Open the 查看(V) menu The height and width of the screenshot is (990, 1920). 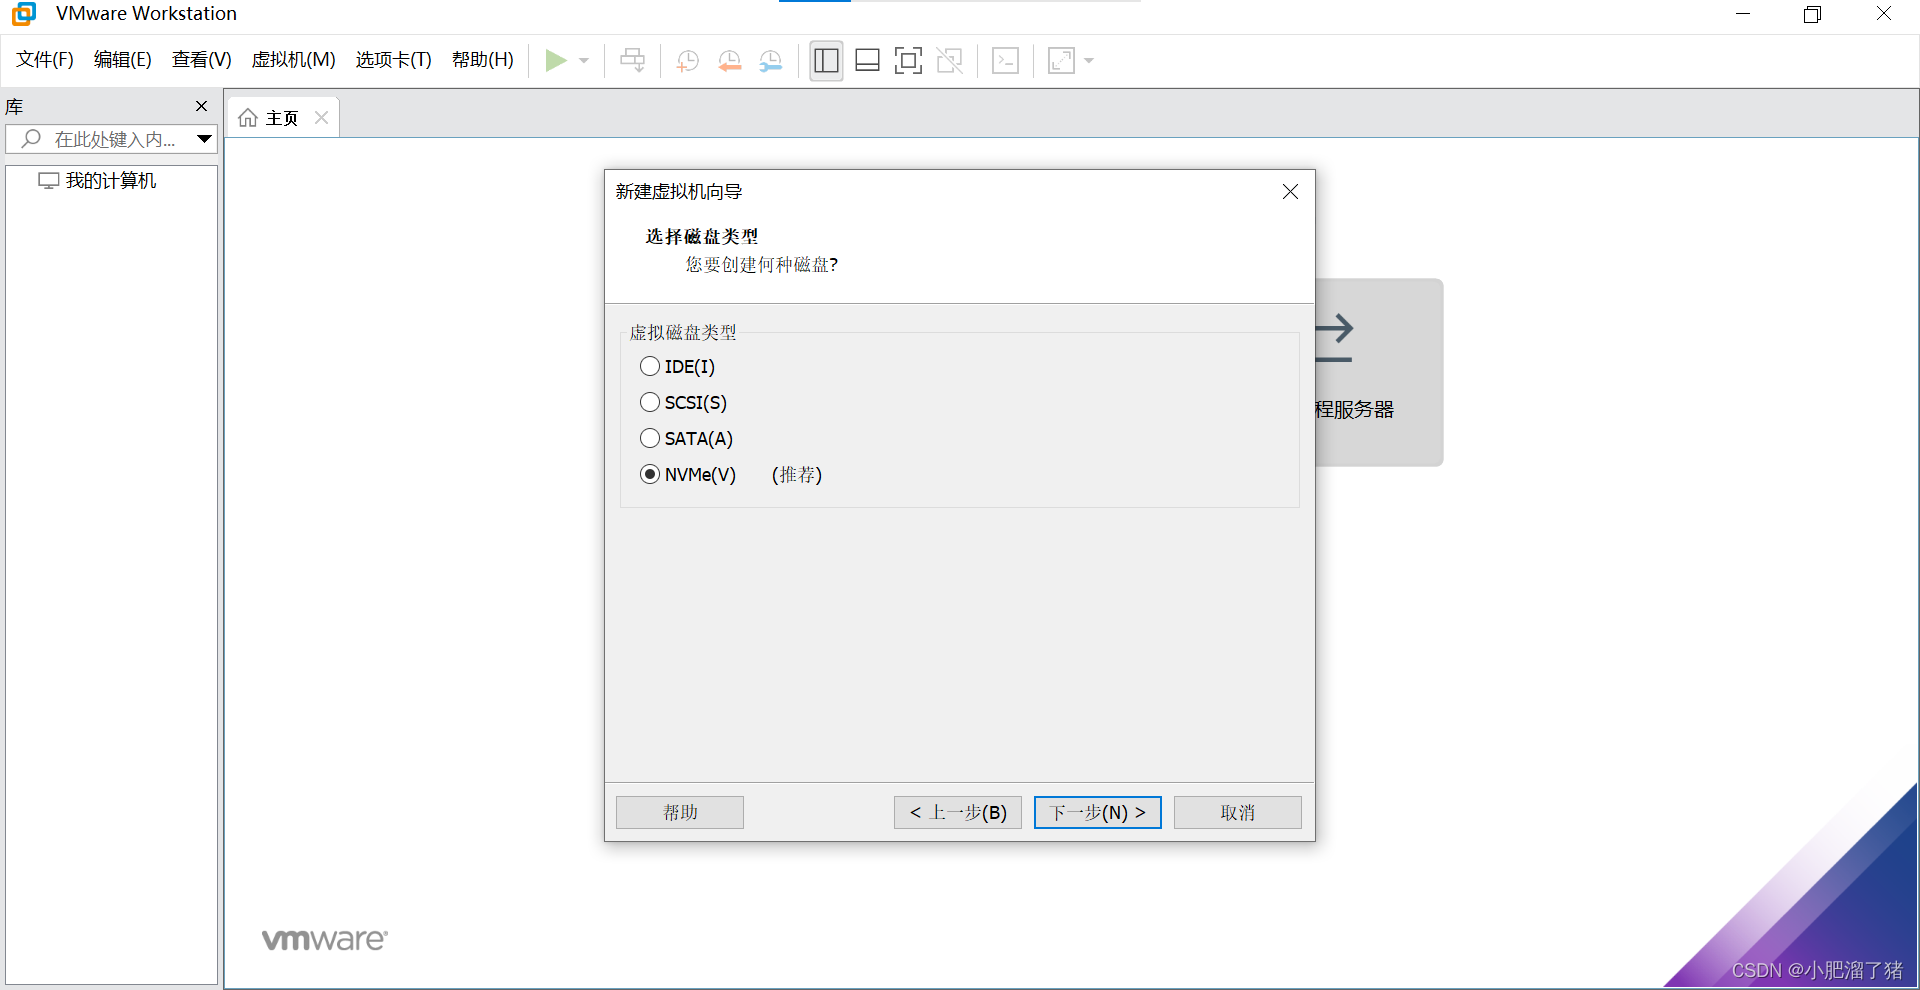(201, 60)
